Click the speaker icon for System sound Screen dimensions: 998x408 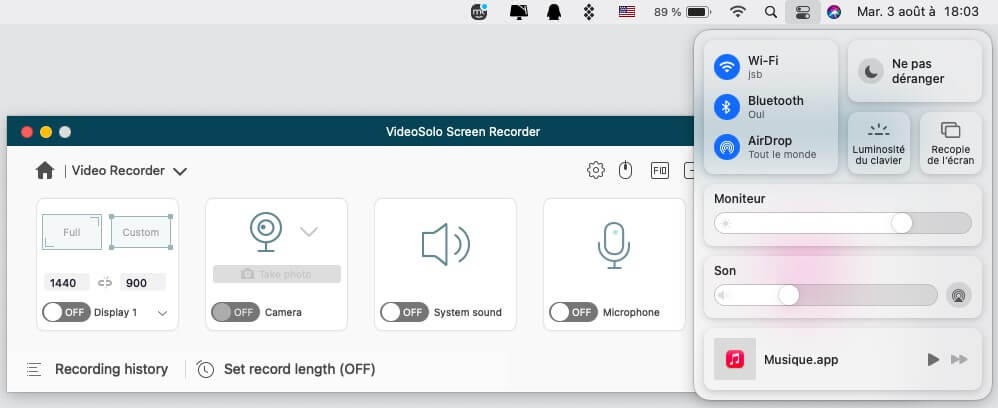(x=445, y=244)
